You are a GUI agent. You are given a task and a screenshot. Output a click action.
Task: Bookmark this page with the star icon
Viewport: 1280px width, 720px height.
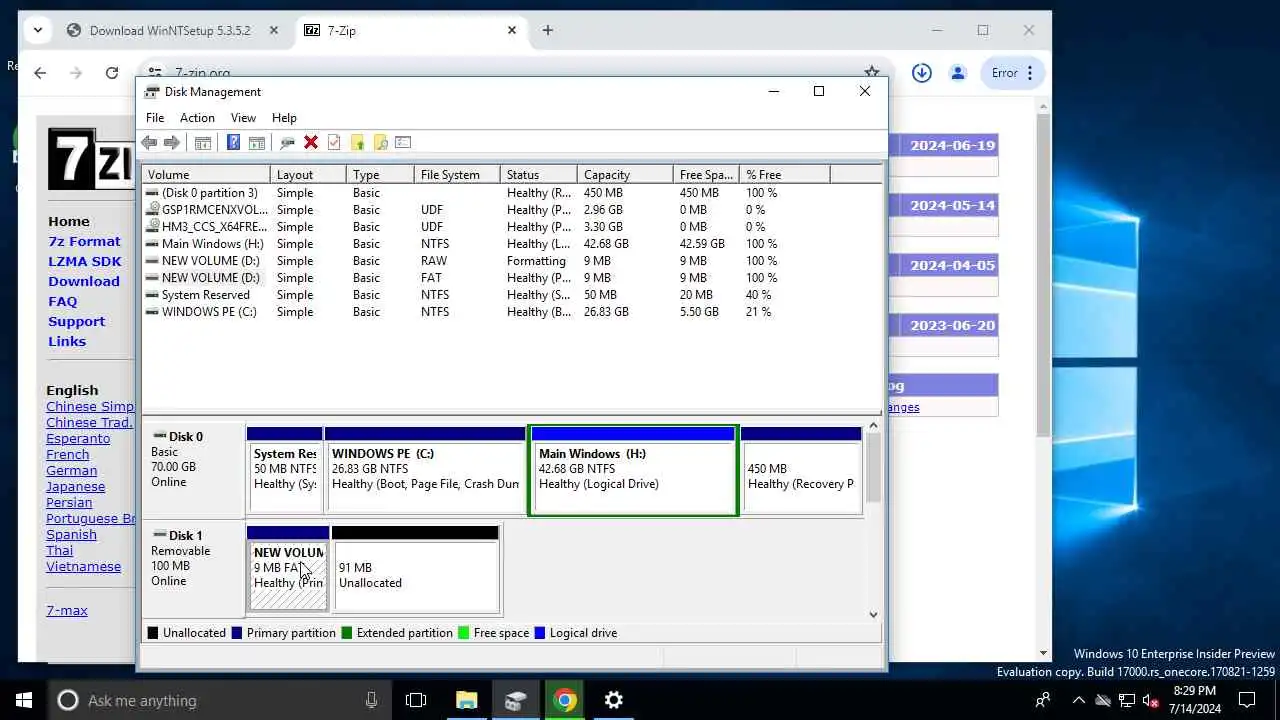[x=872, y=73]
